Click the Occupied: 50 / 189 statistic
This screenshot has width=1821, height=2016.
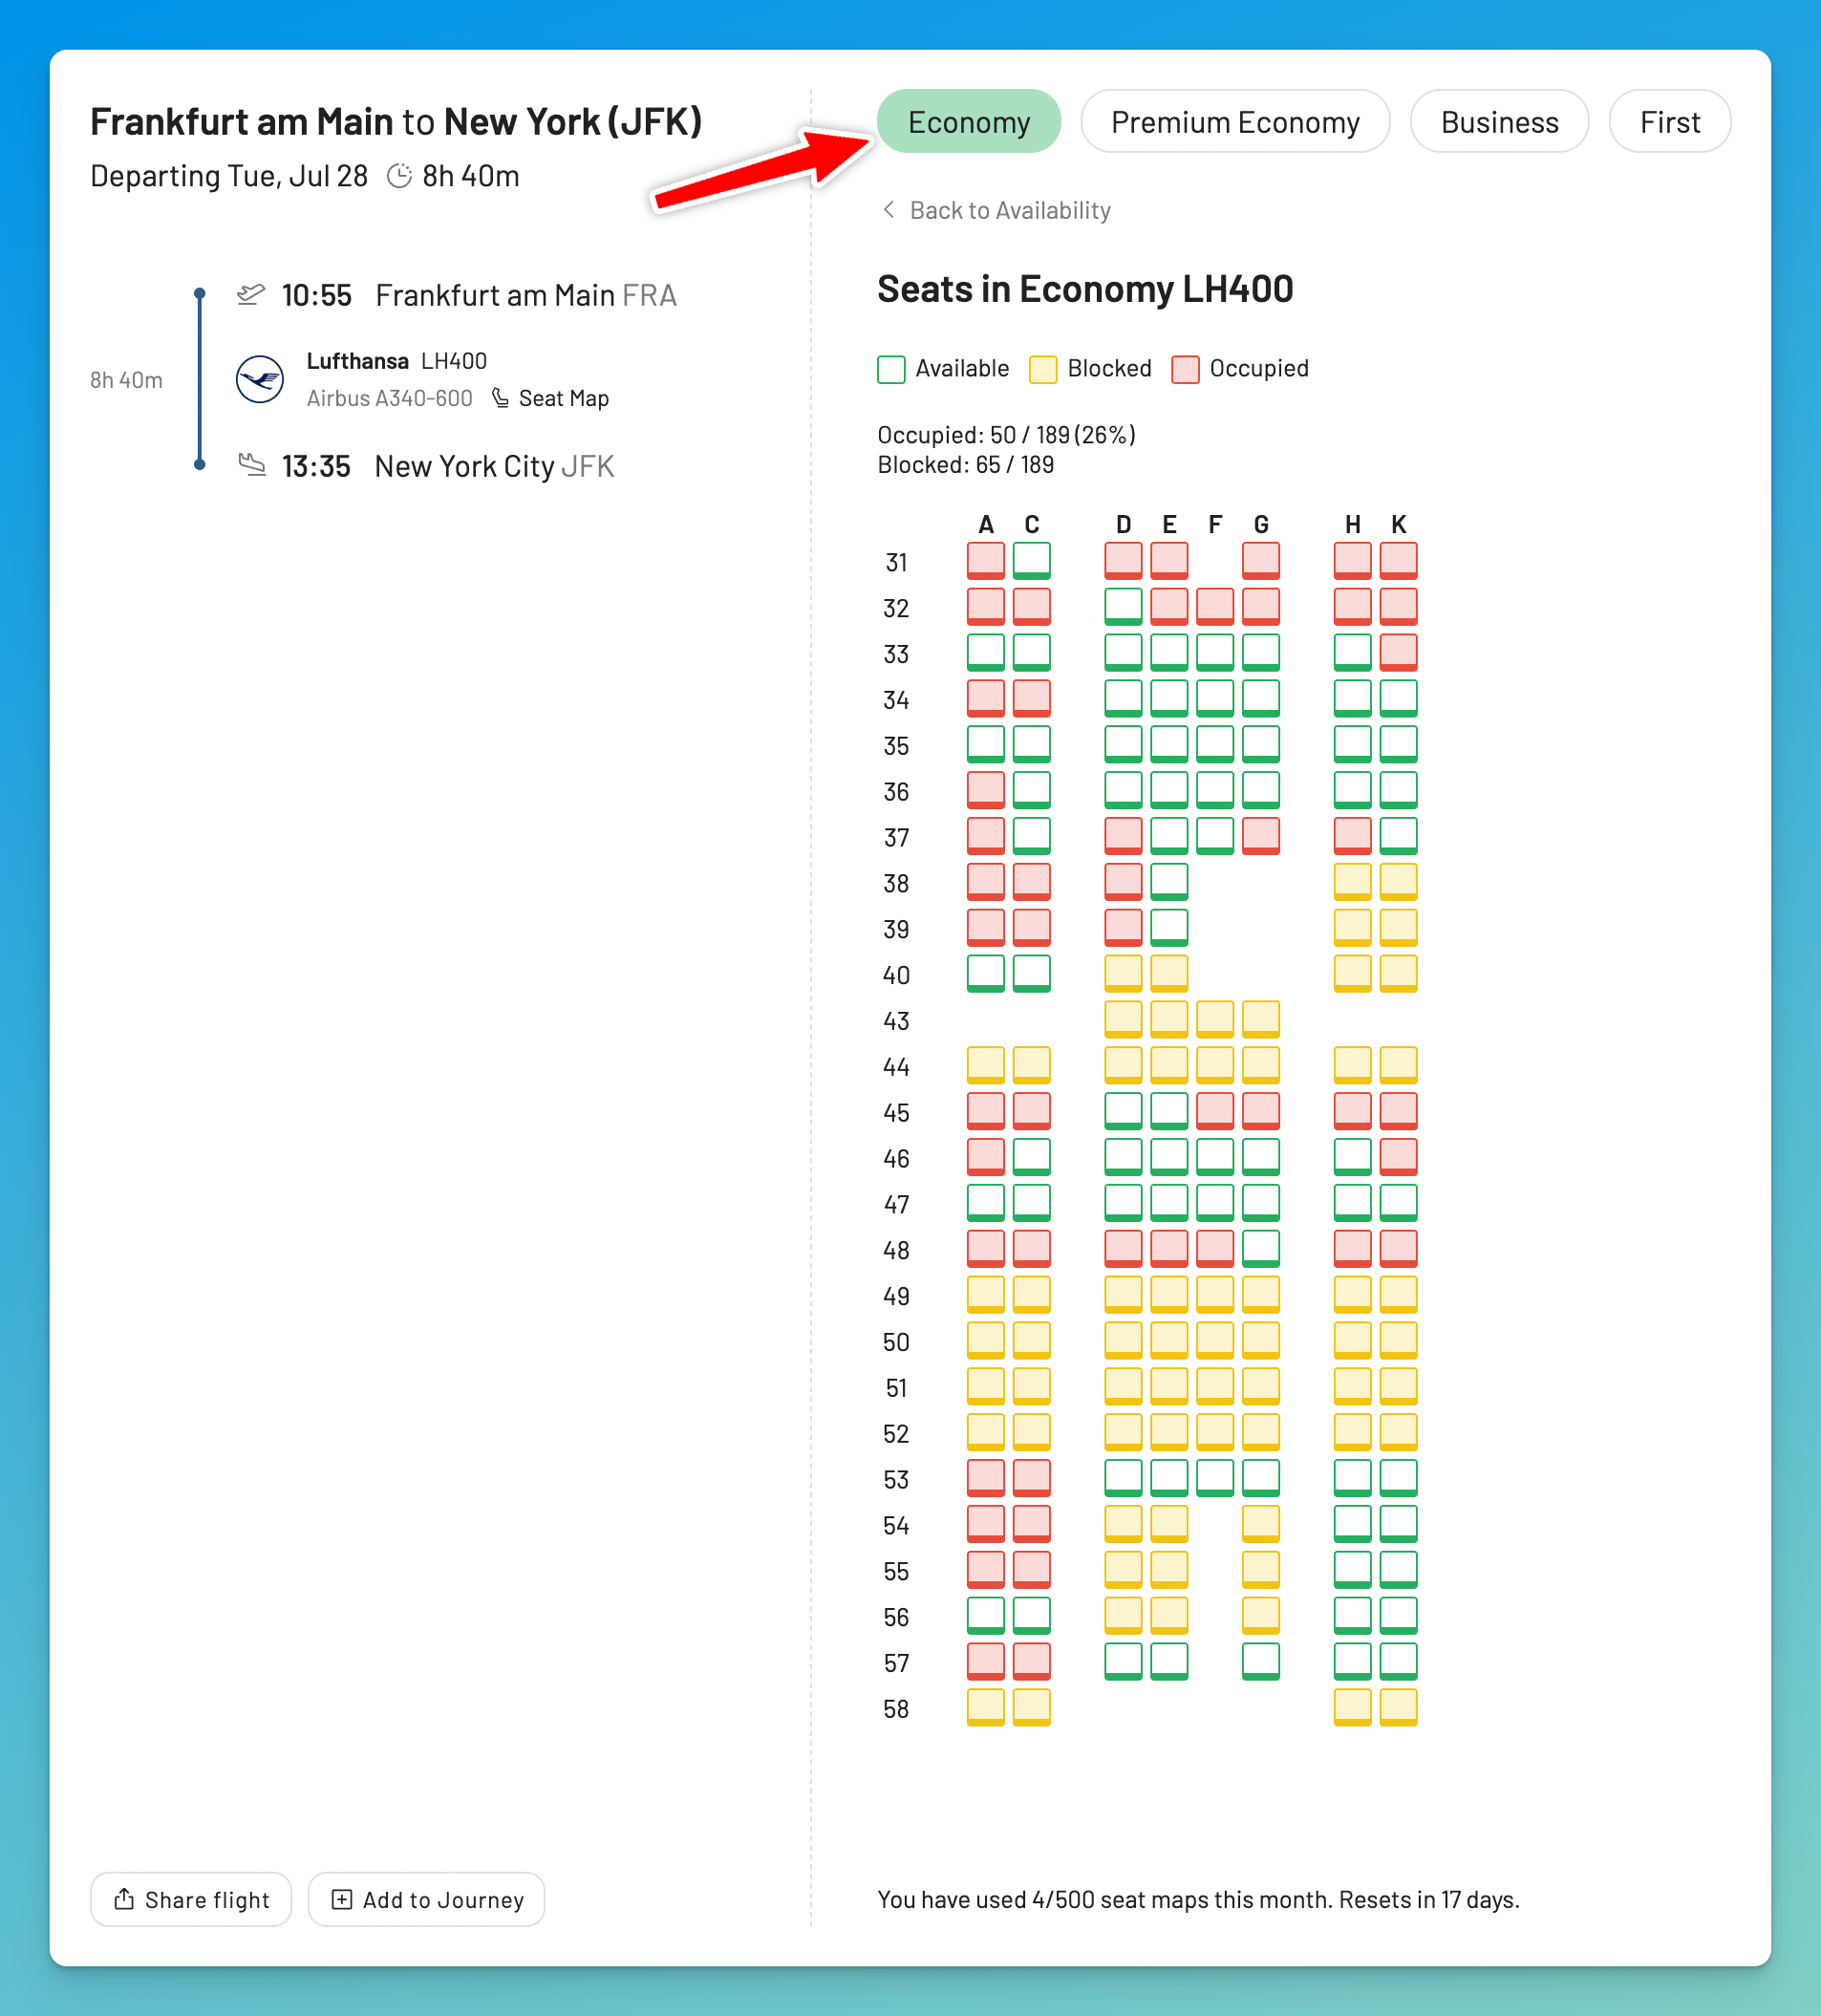coord(1006,435)
